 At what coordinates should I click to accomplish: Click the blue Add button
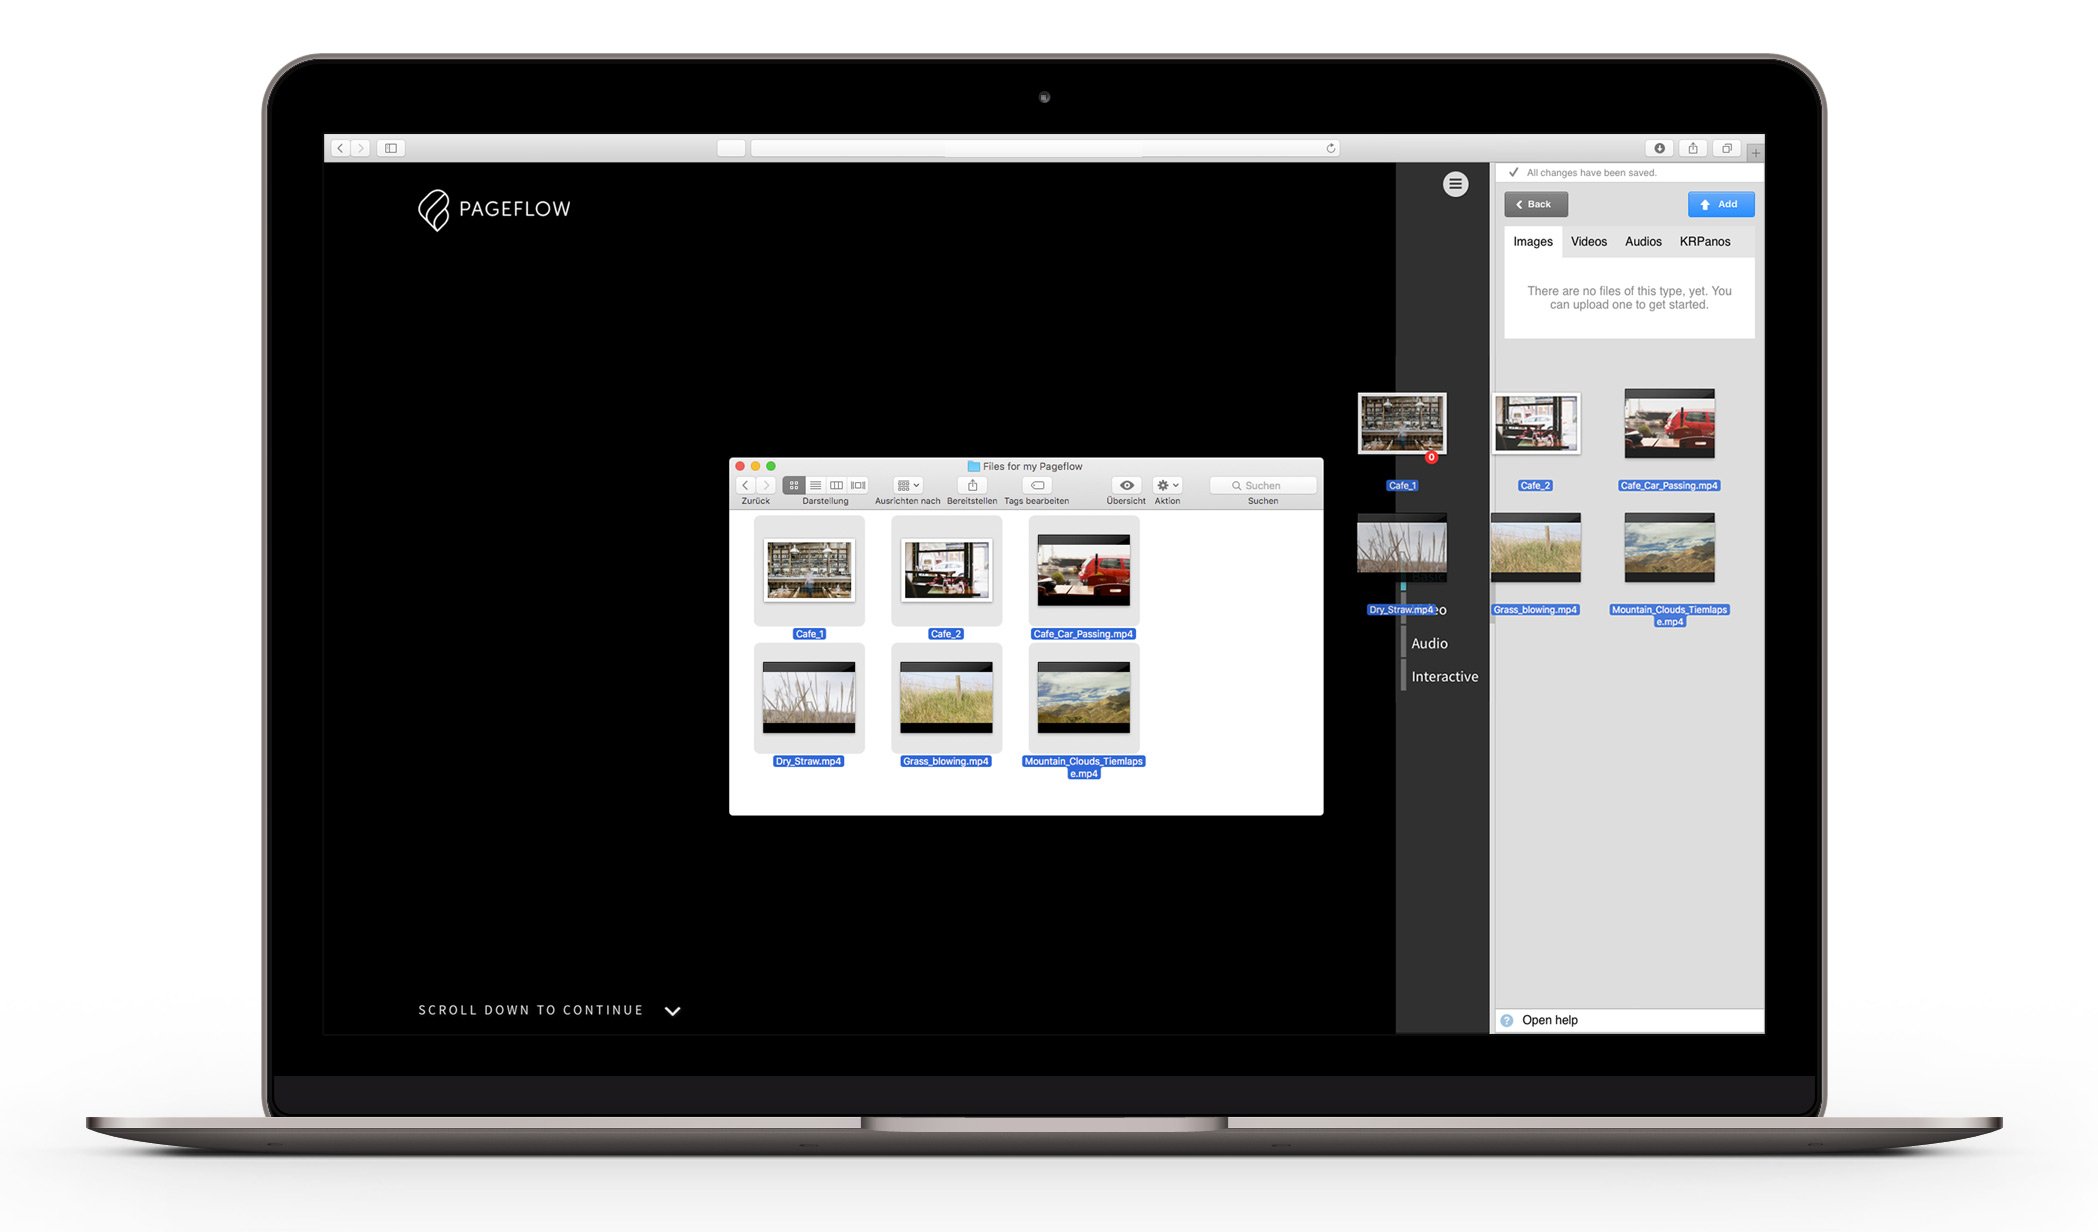tap(1720, 204)
